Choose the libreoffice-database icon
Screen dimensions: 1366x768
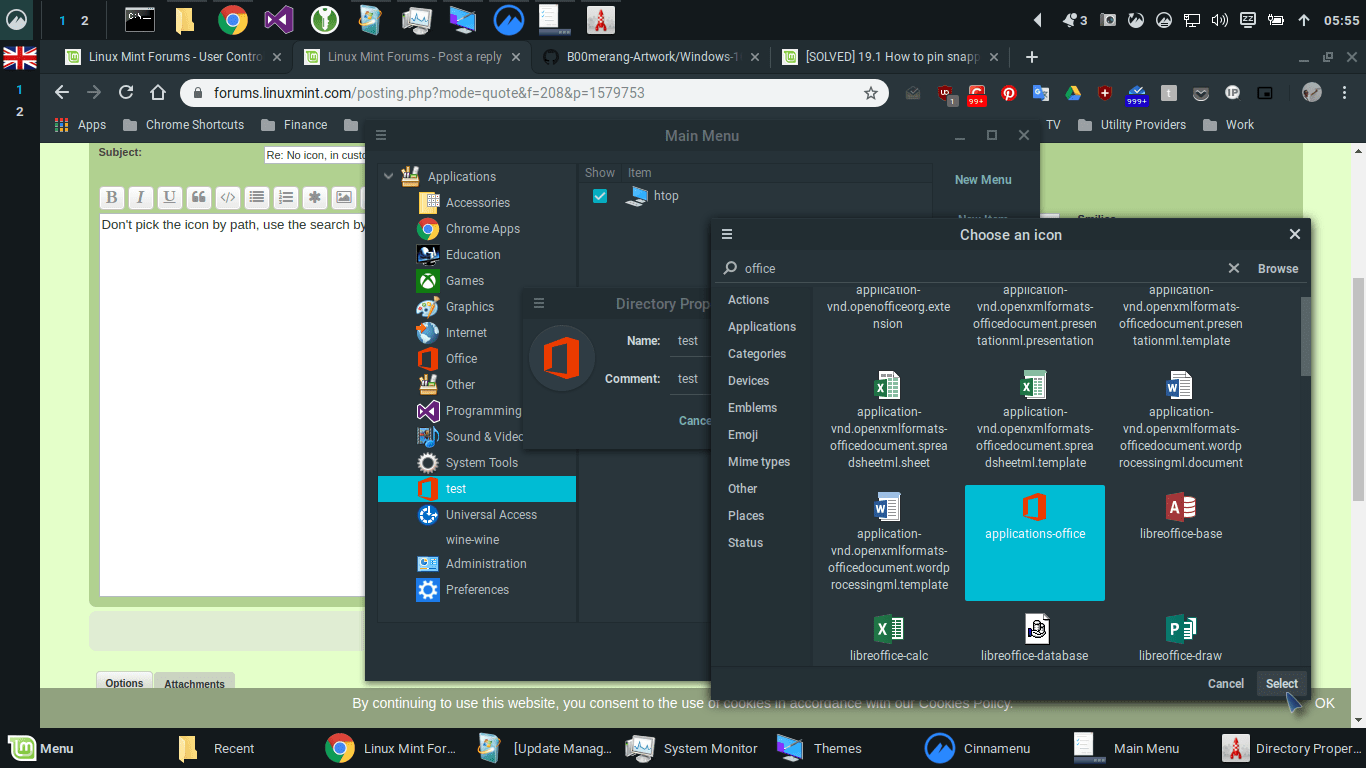1035,638
